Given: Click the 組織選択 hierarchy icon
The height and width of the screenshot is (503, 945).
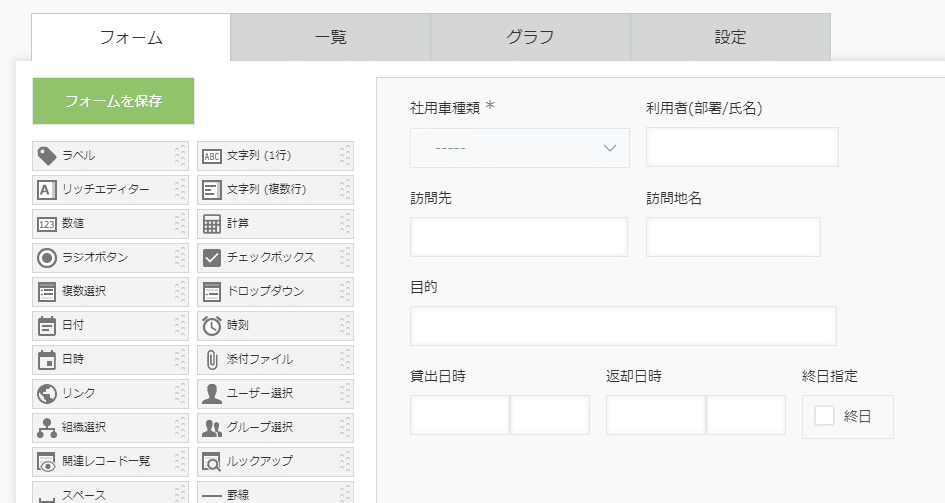Looking at the screenshot, I should [47, 428].
